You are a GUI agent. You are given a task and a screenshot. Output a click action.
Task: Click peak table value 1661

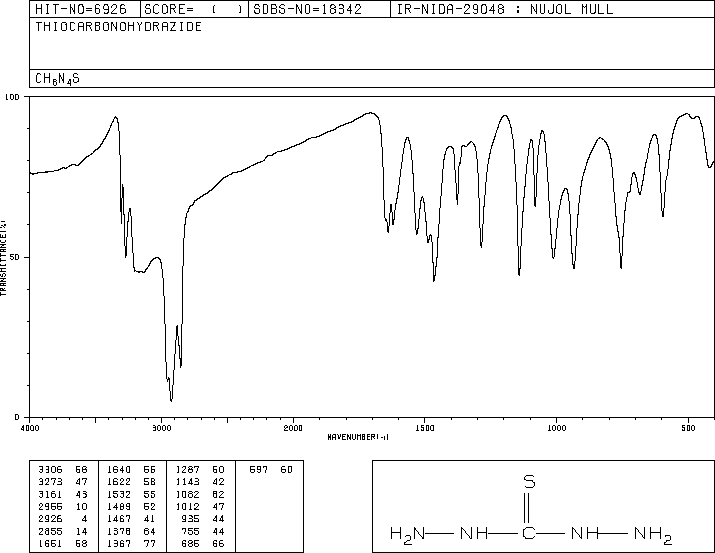click(x=50, y=543)
